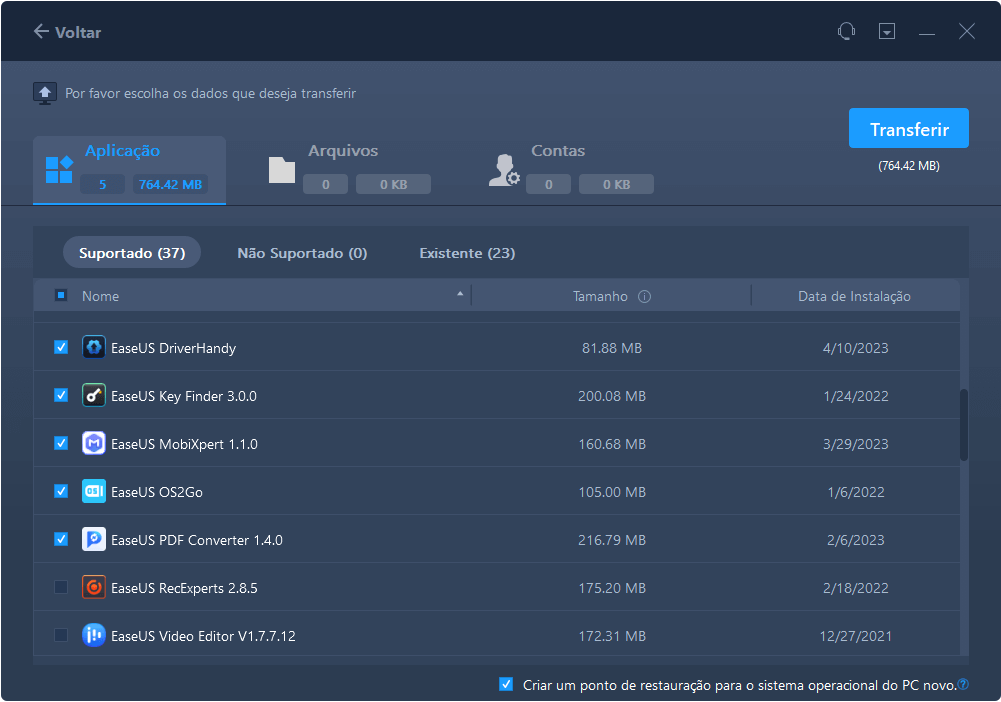Click the 200.08 MB size value
The width and height of the screenshot is (1001, 702).
click(x=612, y=396)
